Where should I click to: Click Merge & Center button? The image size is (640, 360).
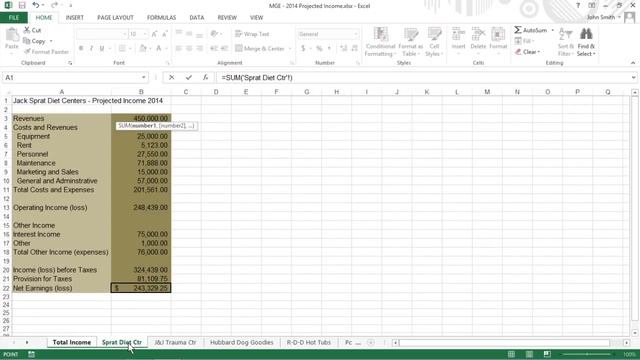[260, 48]
